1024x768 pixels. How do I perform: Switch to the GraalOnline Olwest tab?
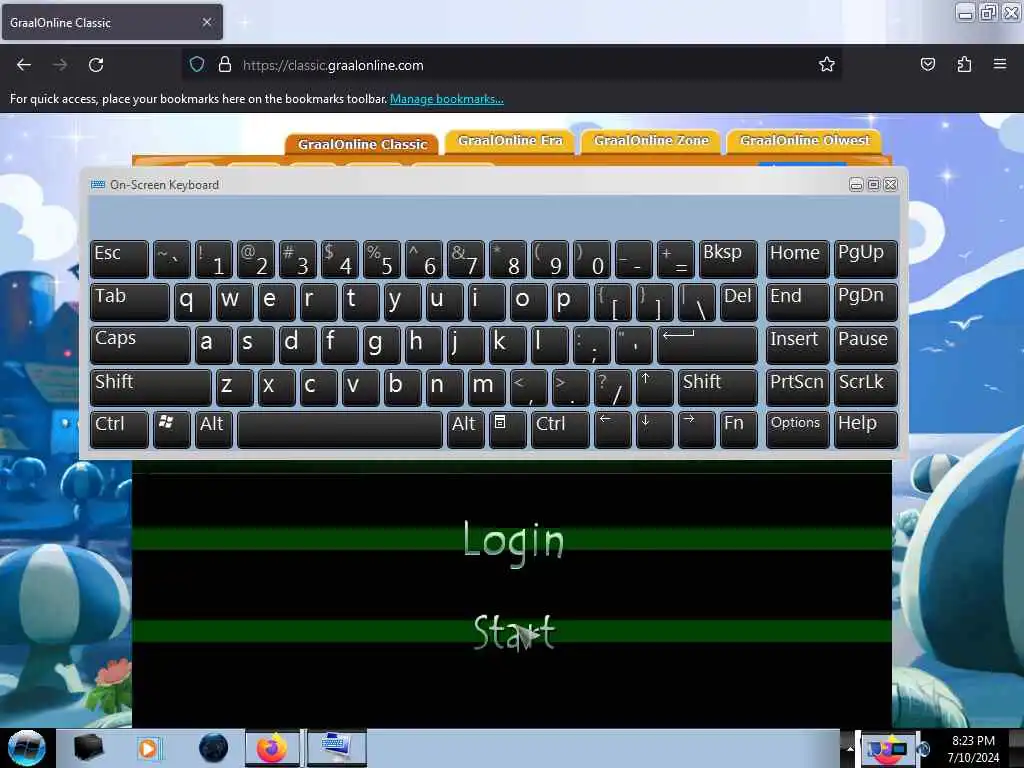(x=805, y=140)
